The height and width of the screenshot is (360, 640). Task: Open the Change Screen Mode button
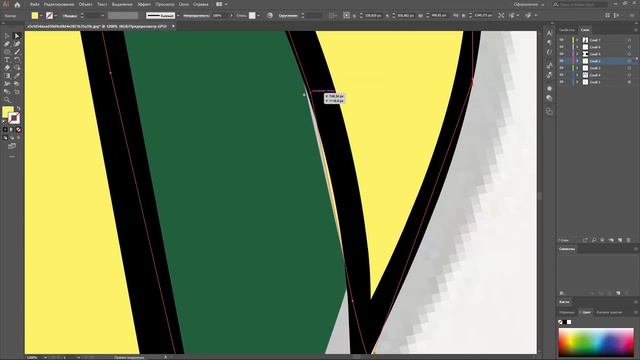12,146
